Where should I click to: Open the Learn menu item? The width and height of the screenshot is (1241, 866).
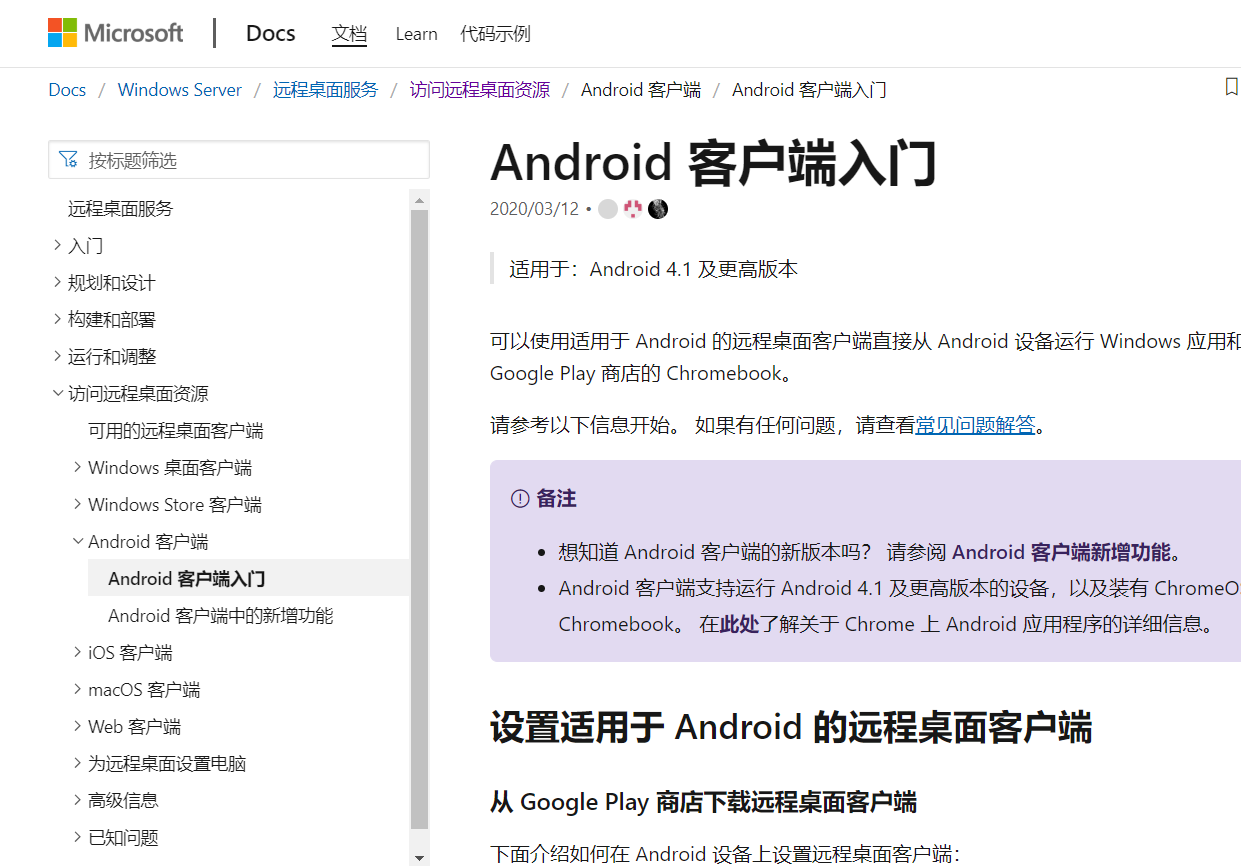tap(416, 34)
